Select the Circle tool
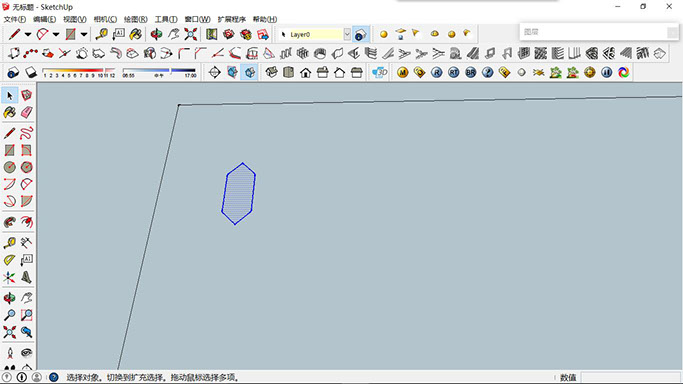Screen dimensions: 683x384 (10, 167)
